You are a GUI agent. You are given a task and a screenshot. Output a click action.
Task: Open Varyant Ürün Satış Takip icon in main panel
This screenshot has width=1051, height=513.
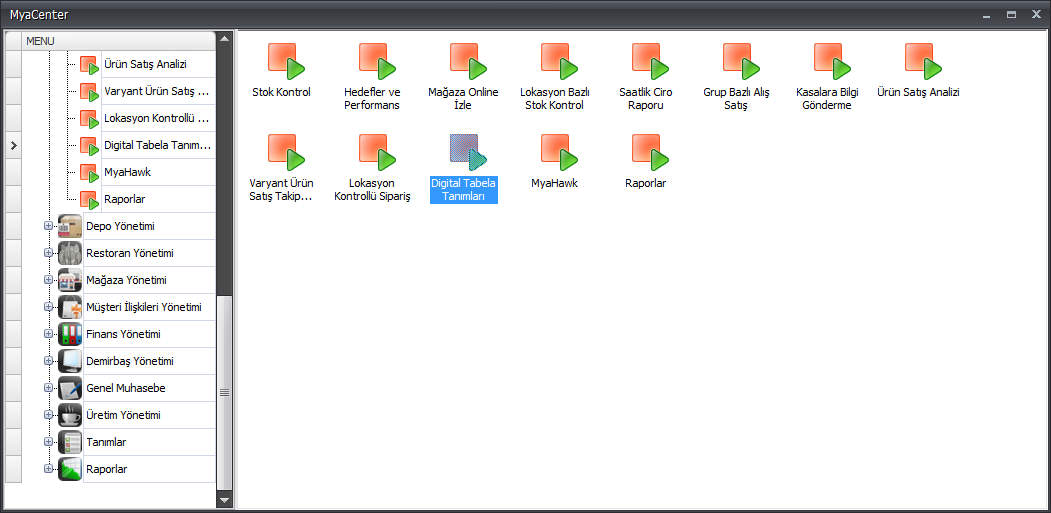coord(286,152)
